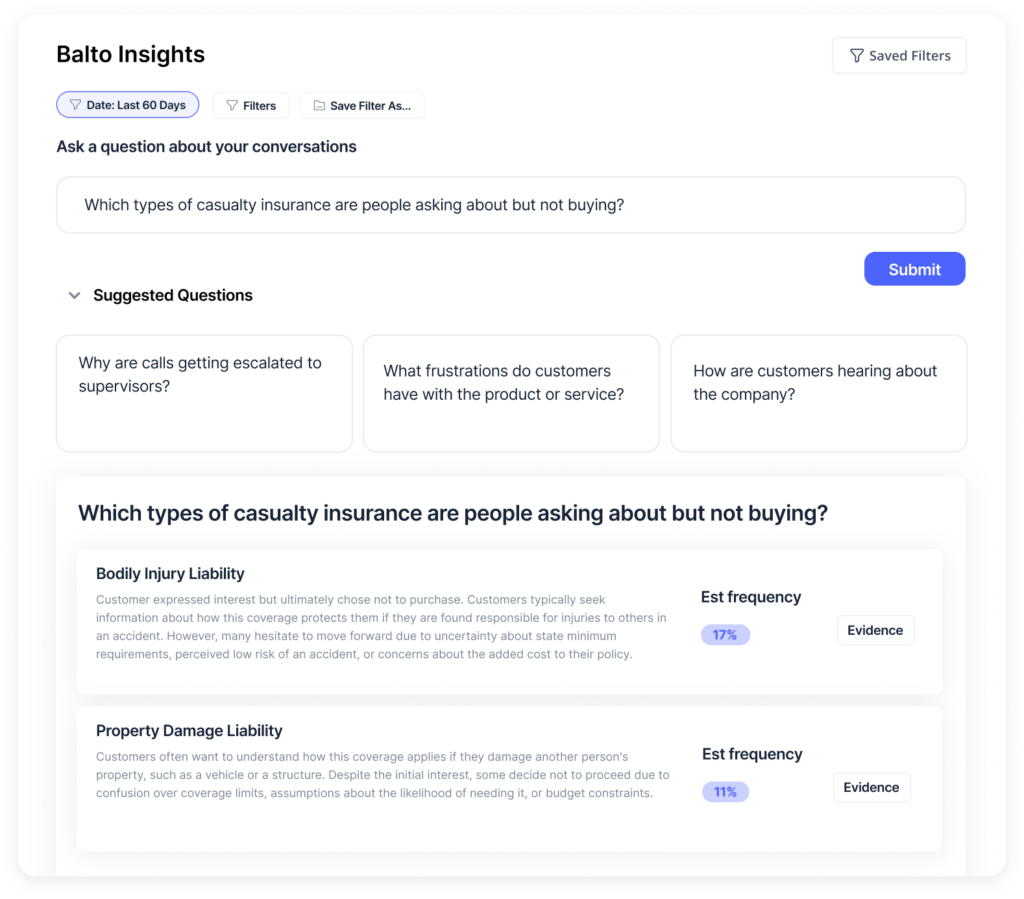This screenshot has width=1024, height=899.
Task: Select 'What frustrations do customers have' suggestion
Action: (511, 394)
